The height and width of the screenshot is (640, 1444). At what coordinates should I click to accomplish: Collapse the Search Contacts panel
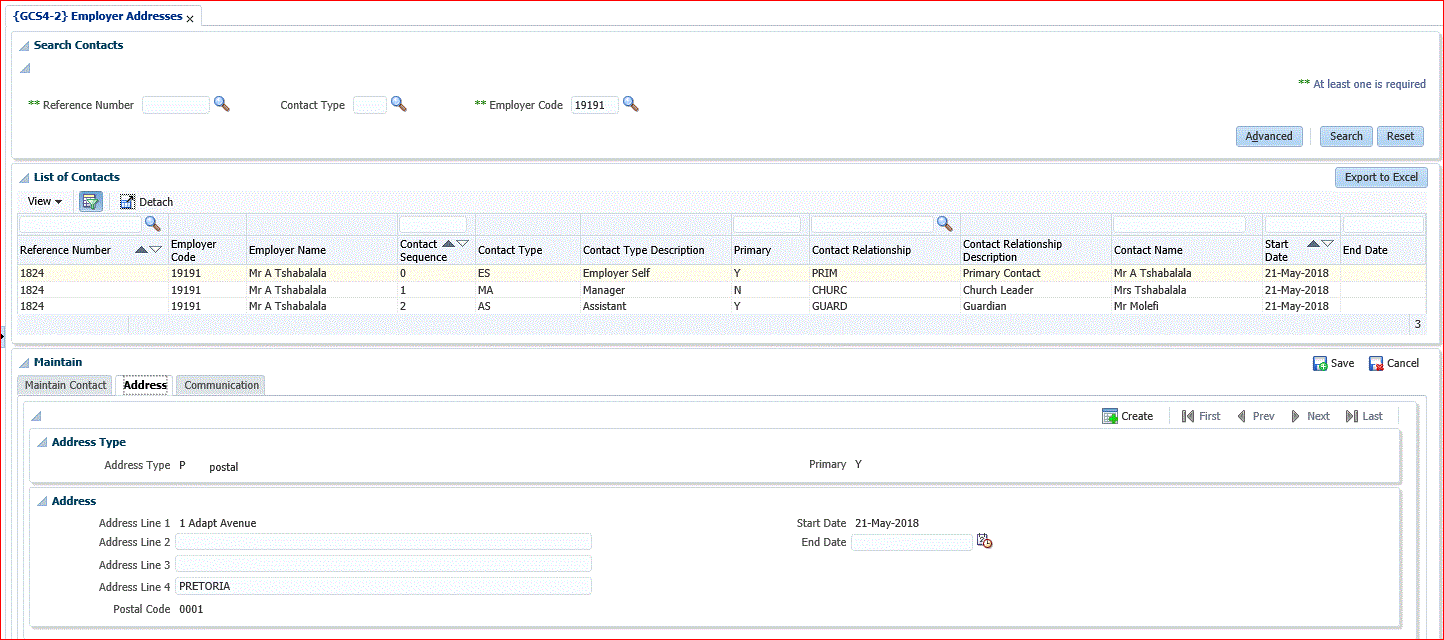pos(24,46)
